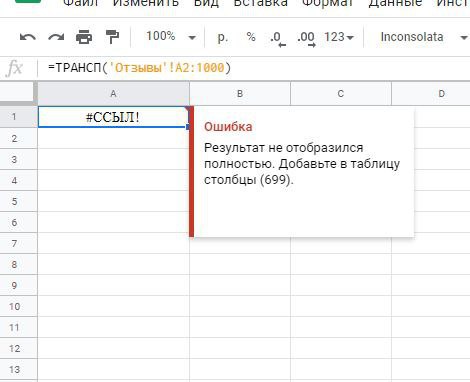Click the Redo arrow icon

(56, 37)
